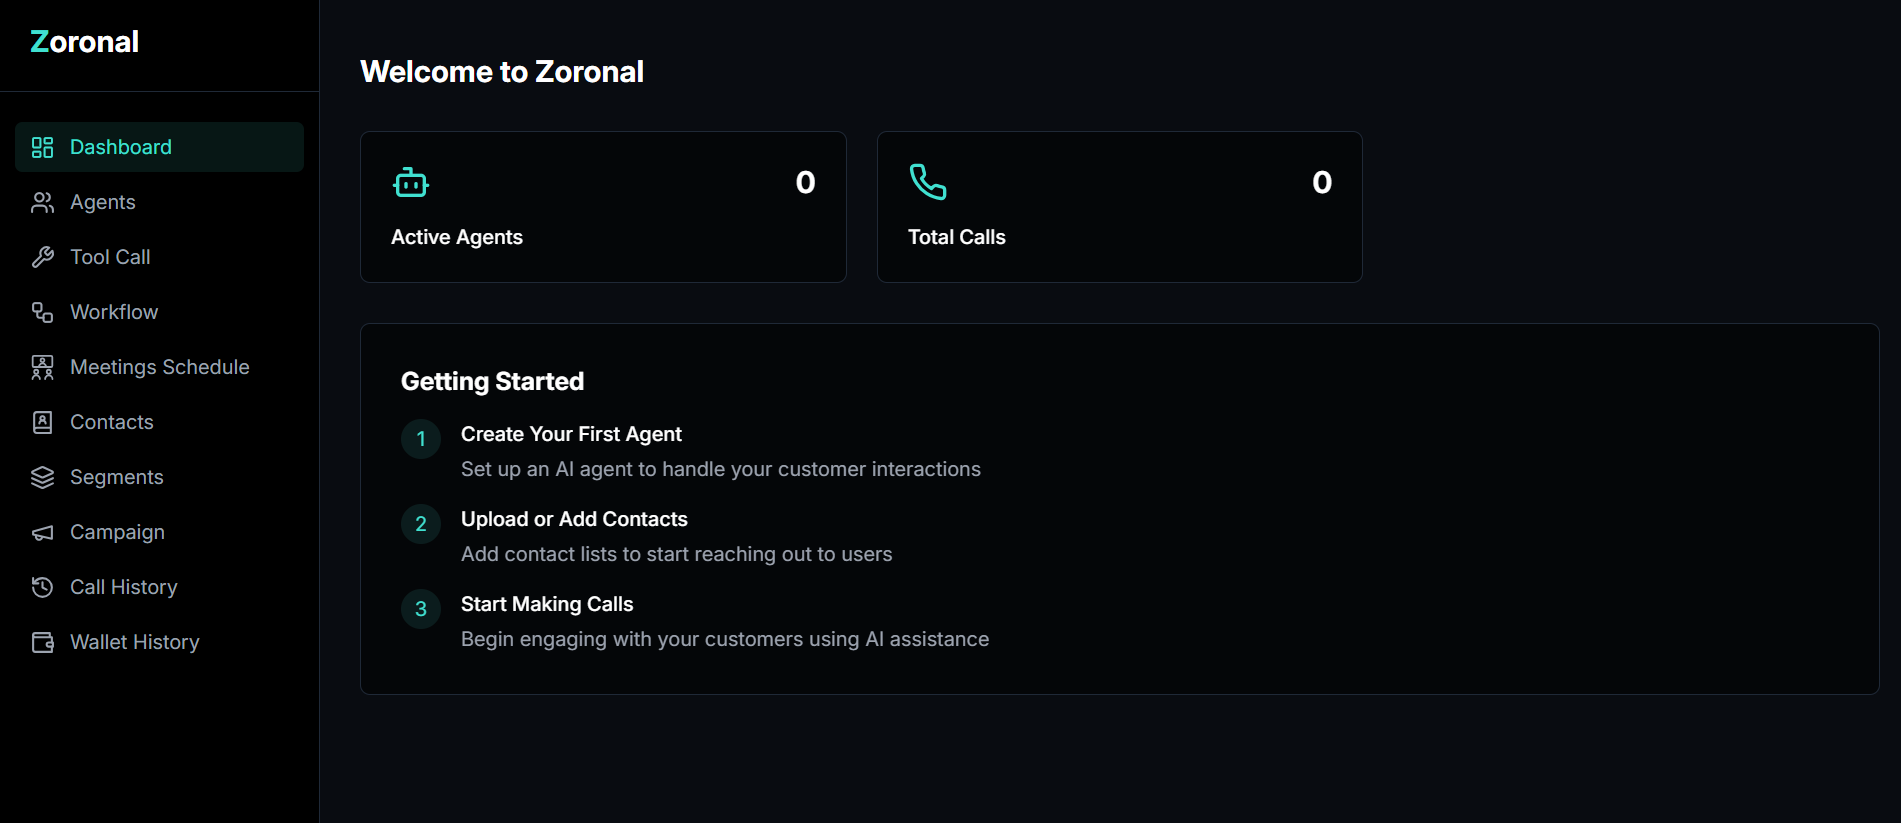The width and height of the screenshot is (1901, 823).
Task: Go to the Campaign menu label
Action: (117, 533)
